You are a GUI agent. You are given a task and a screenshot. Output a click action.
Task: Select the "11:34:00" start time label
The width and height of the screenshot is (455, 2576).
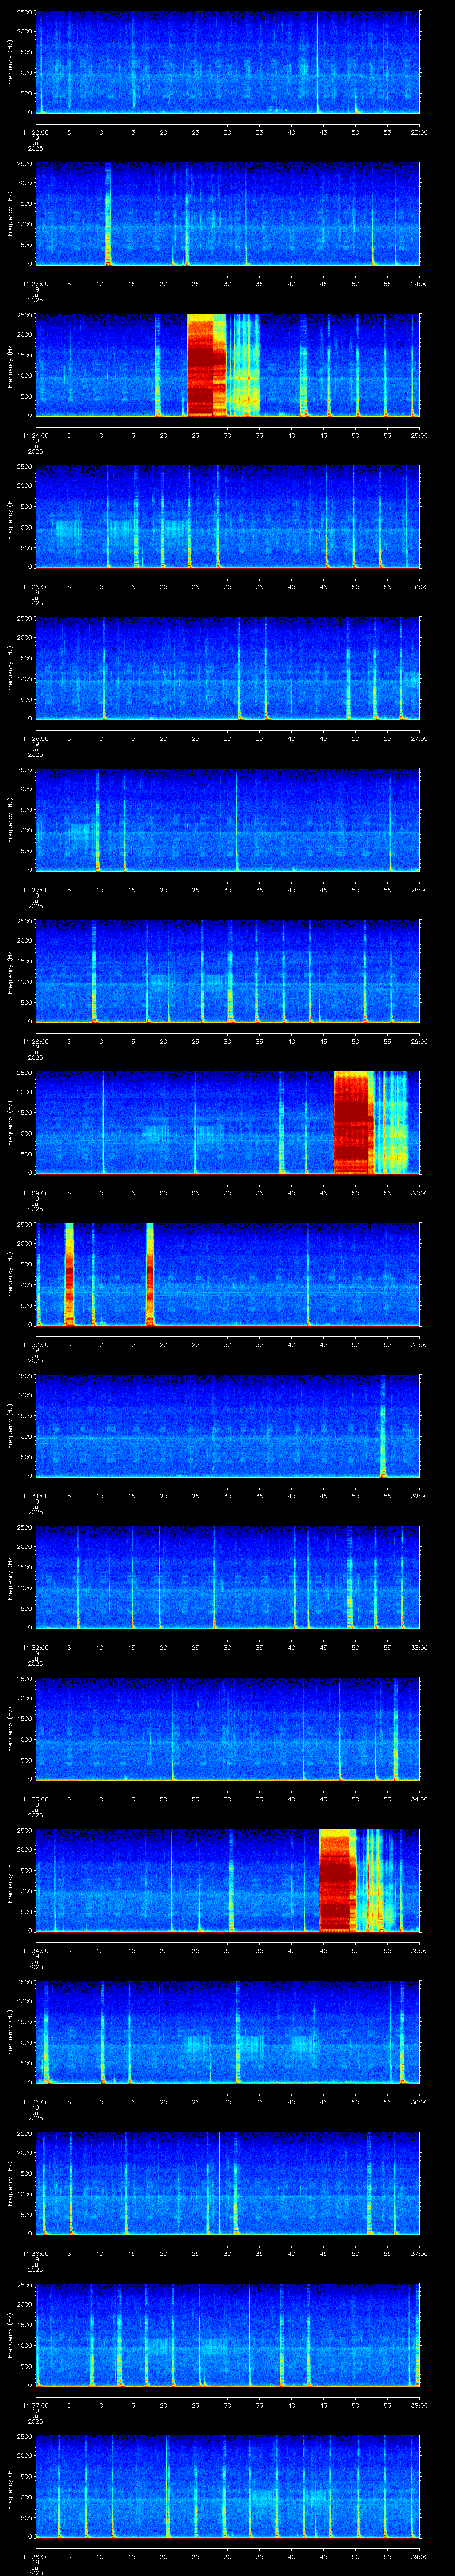[x=35, y=1950]
